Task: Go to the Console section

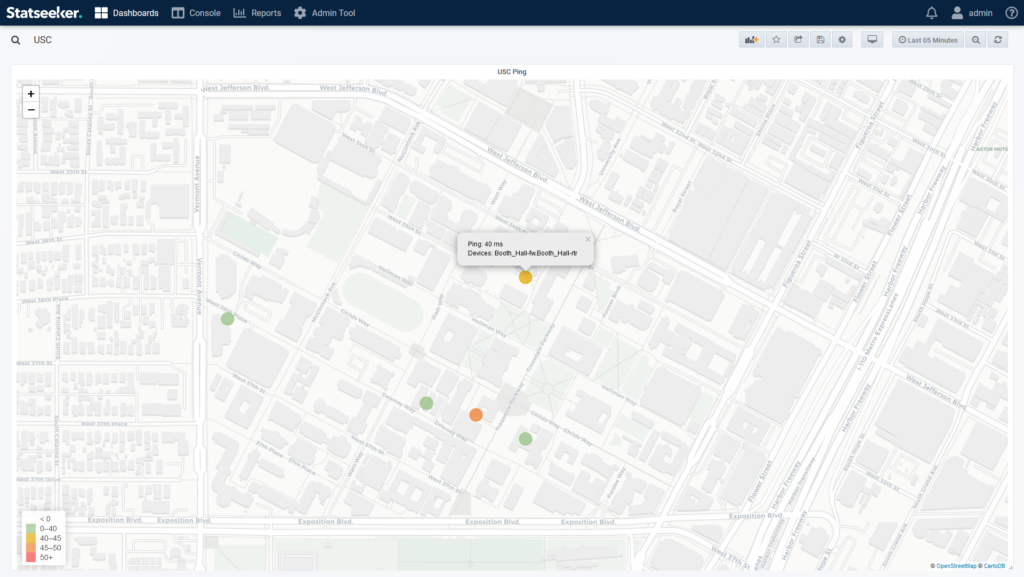Action: tap(195, 13)
